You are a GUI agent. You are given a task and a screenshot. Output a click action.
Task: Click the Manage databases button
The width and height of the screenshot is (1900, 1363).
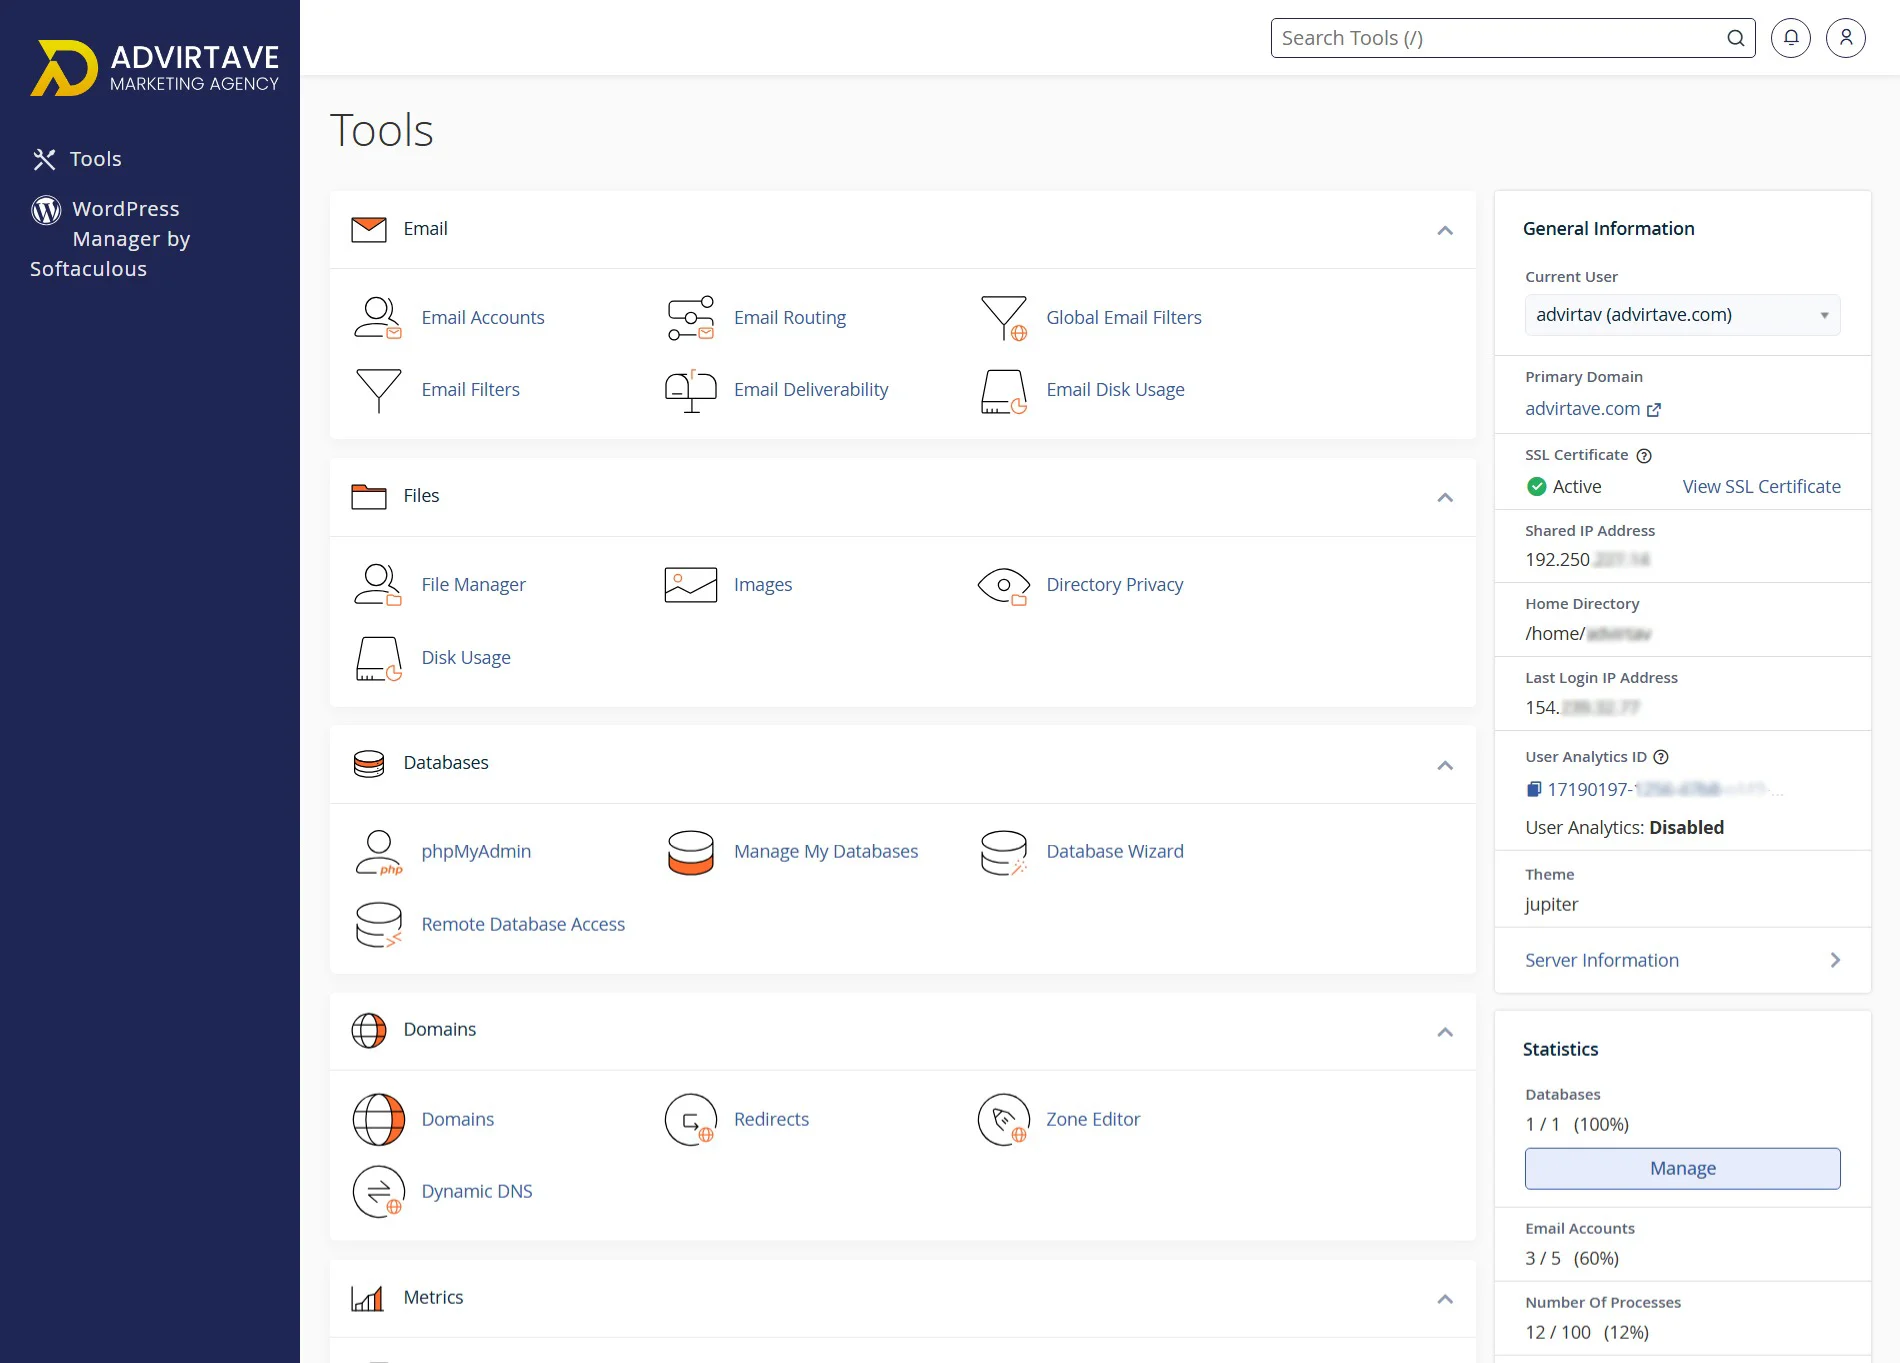pos(1683,1168)
